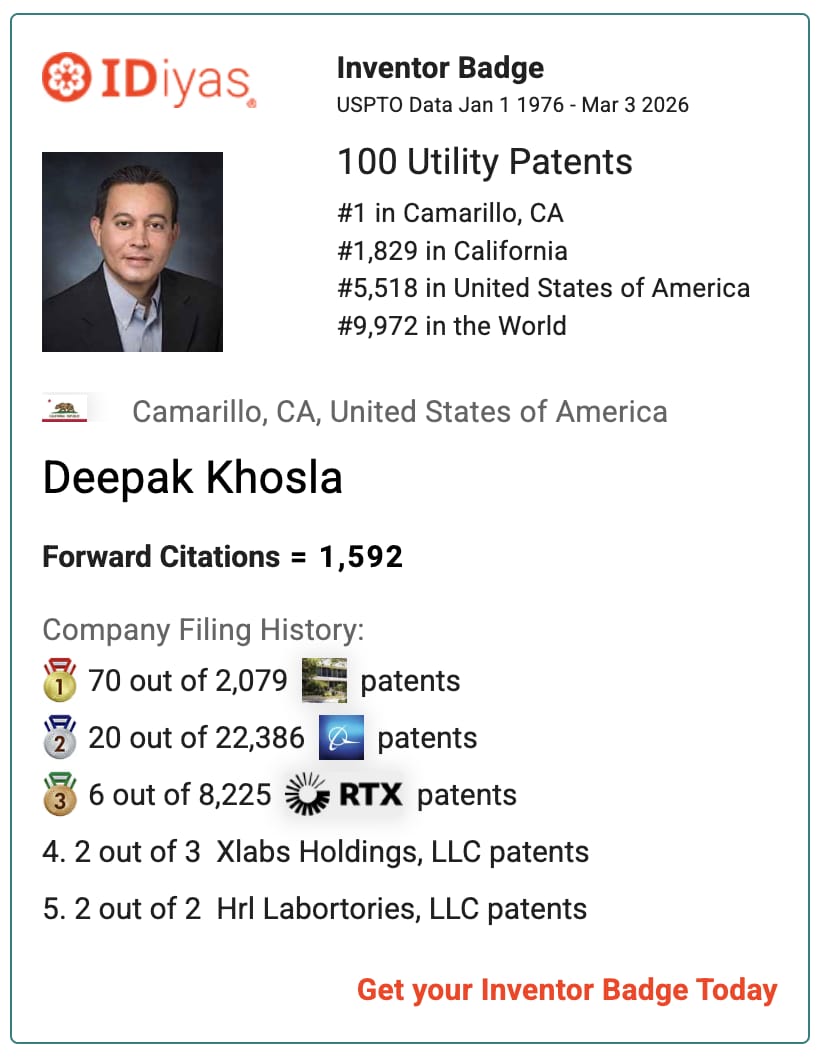Click the Xlabs Holdings, LLC patents entry
Image resolution: width=820 pixels, height=1060 pixels.
pos(316,852)
